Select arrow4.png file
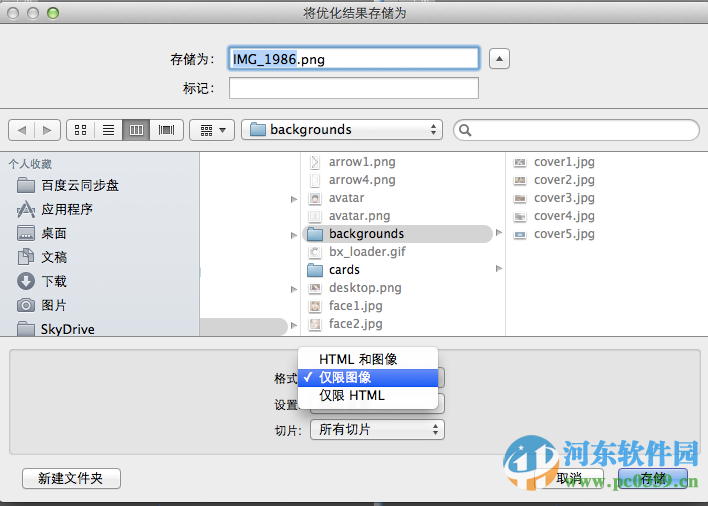This screenshot has width=708, height=506. pyautogui.click(x=352, y=180)
